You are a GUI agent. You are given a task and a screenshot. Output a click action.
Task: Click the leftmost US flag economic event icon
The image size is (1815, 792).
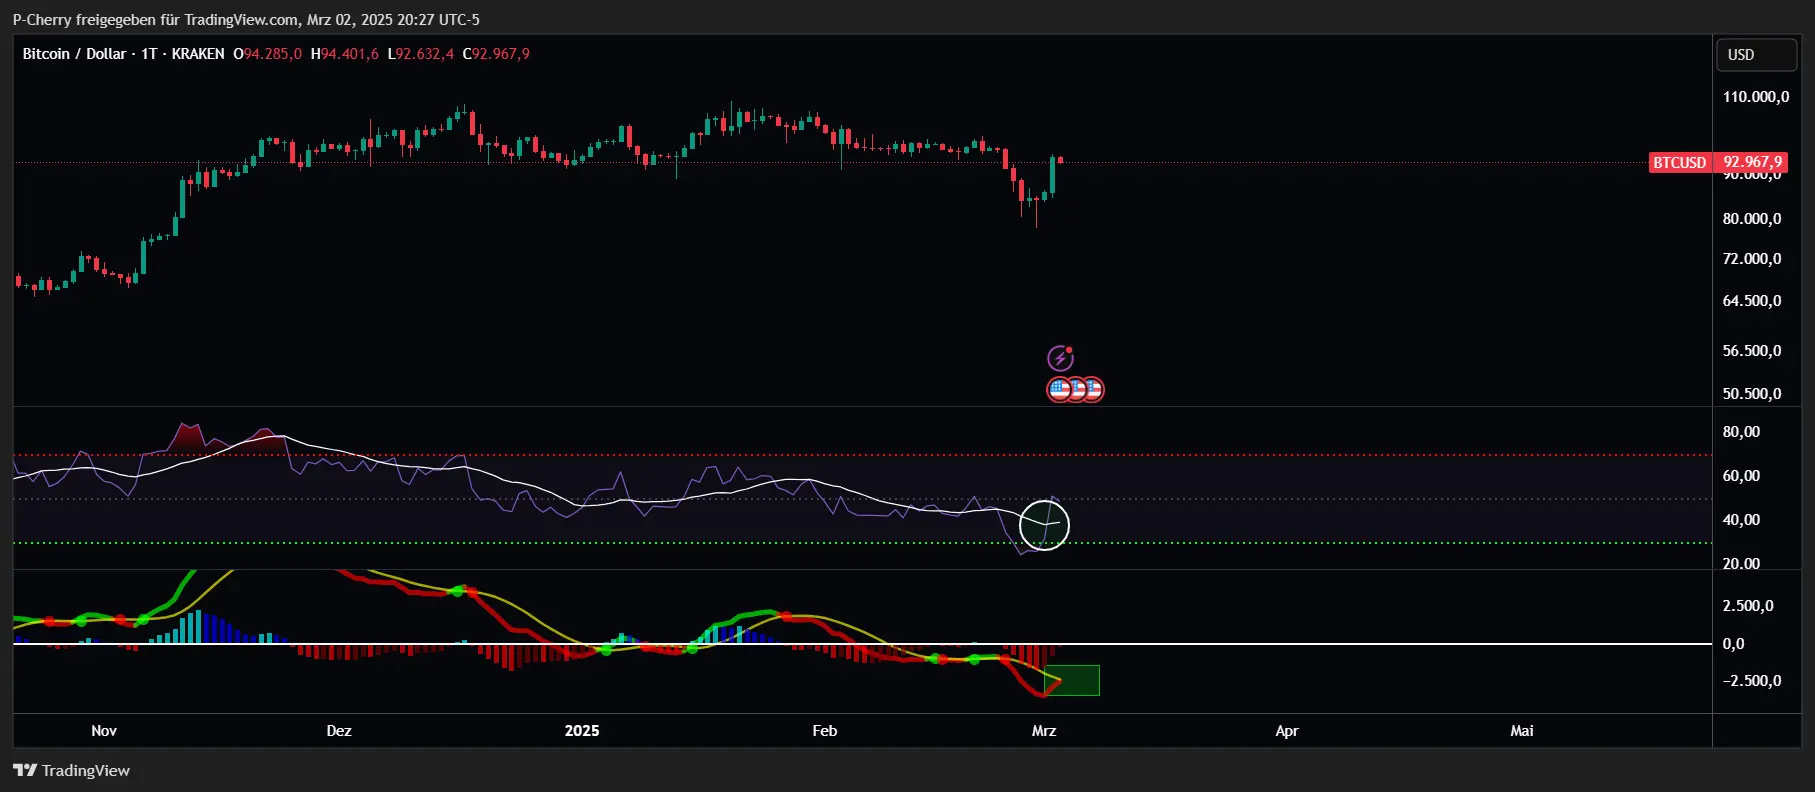(x=1059, y=390)
